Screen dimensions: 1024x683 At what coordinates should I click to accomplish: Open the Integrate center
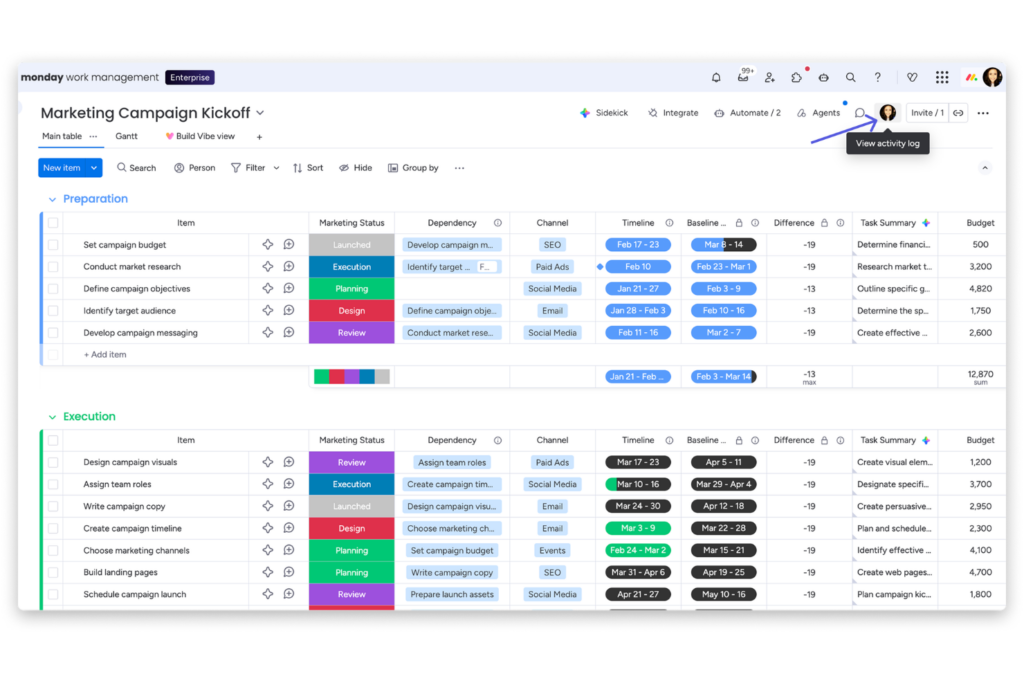tap(673, 113)
